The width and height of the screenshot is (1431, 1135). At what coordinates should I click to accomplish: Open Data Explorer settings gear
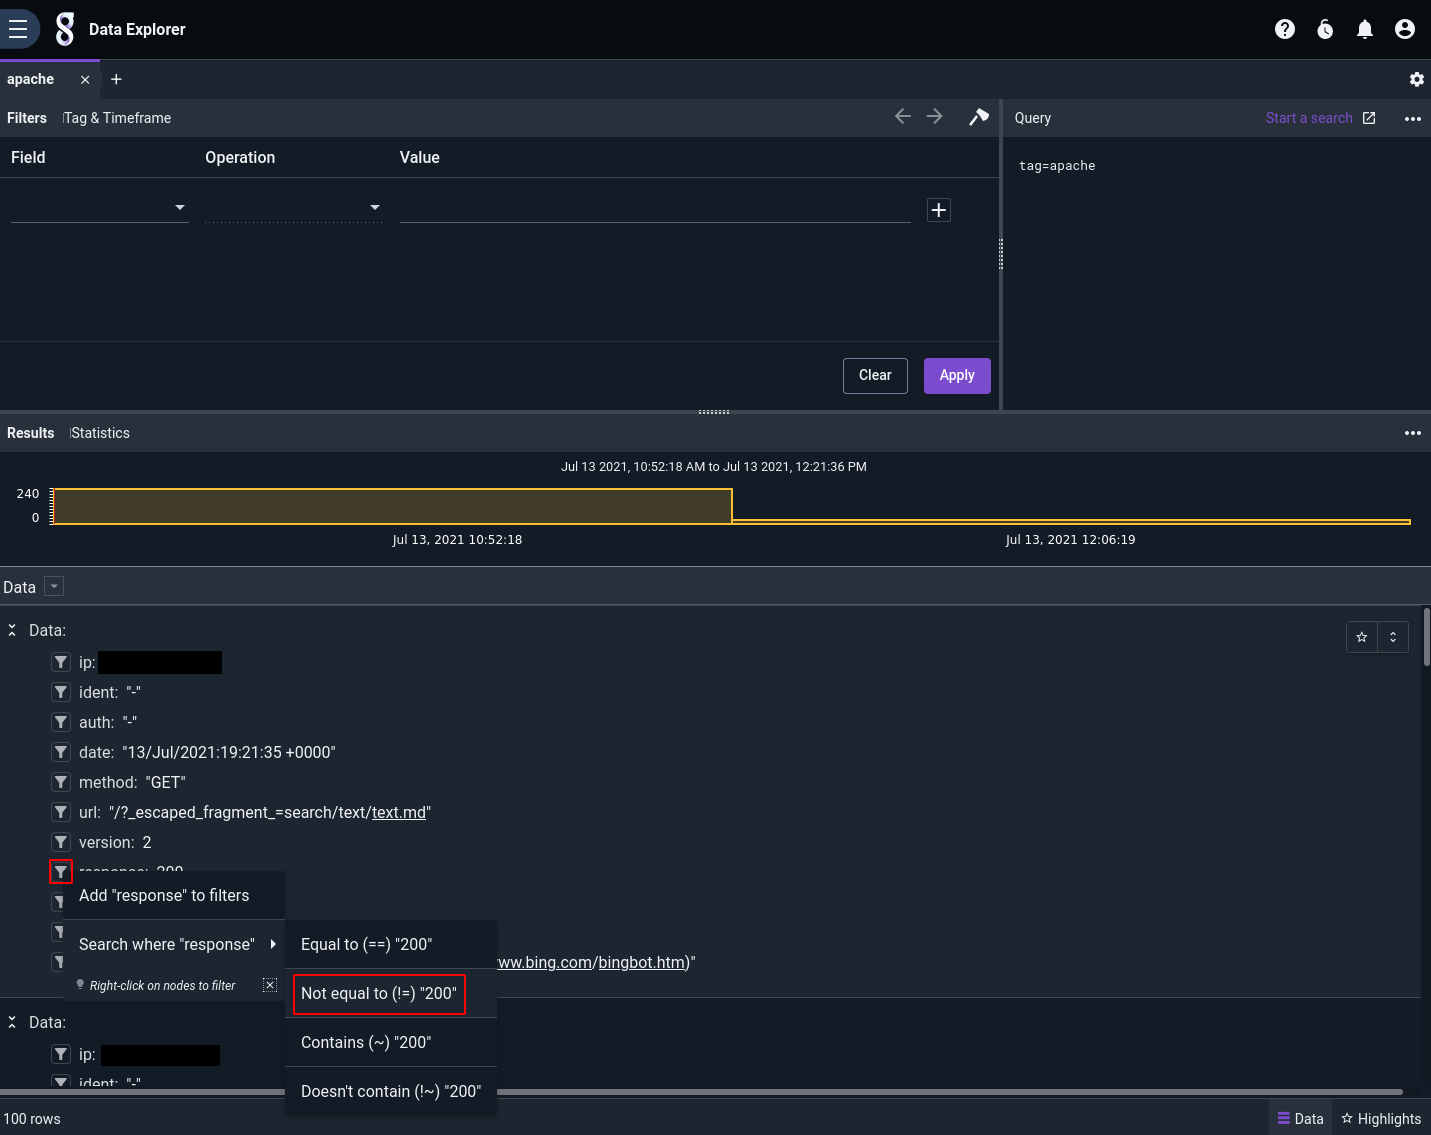1416,79
